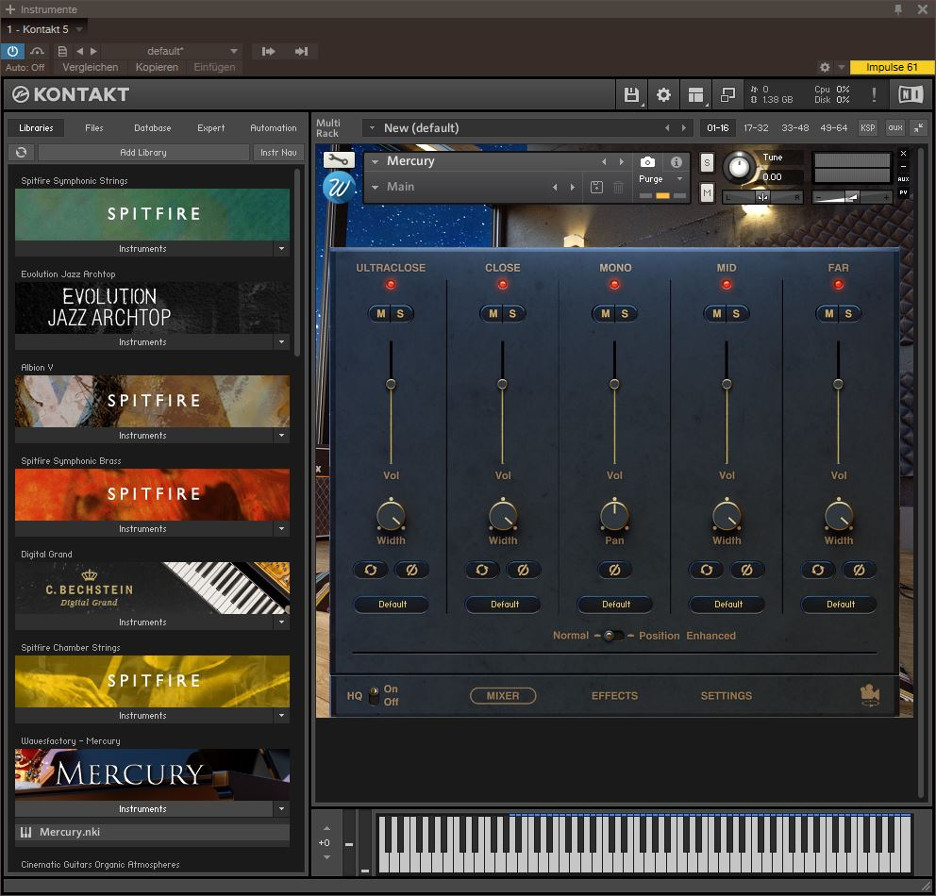The image size is (936, 896).
Task: Invert phase on ULTRACLOSE channel
Action: (x=411, y=570)
